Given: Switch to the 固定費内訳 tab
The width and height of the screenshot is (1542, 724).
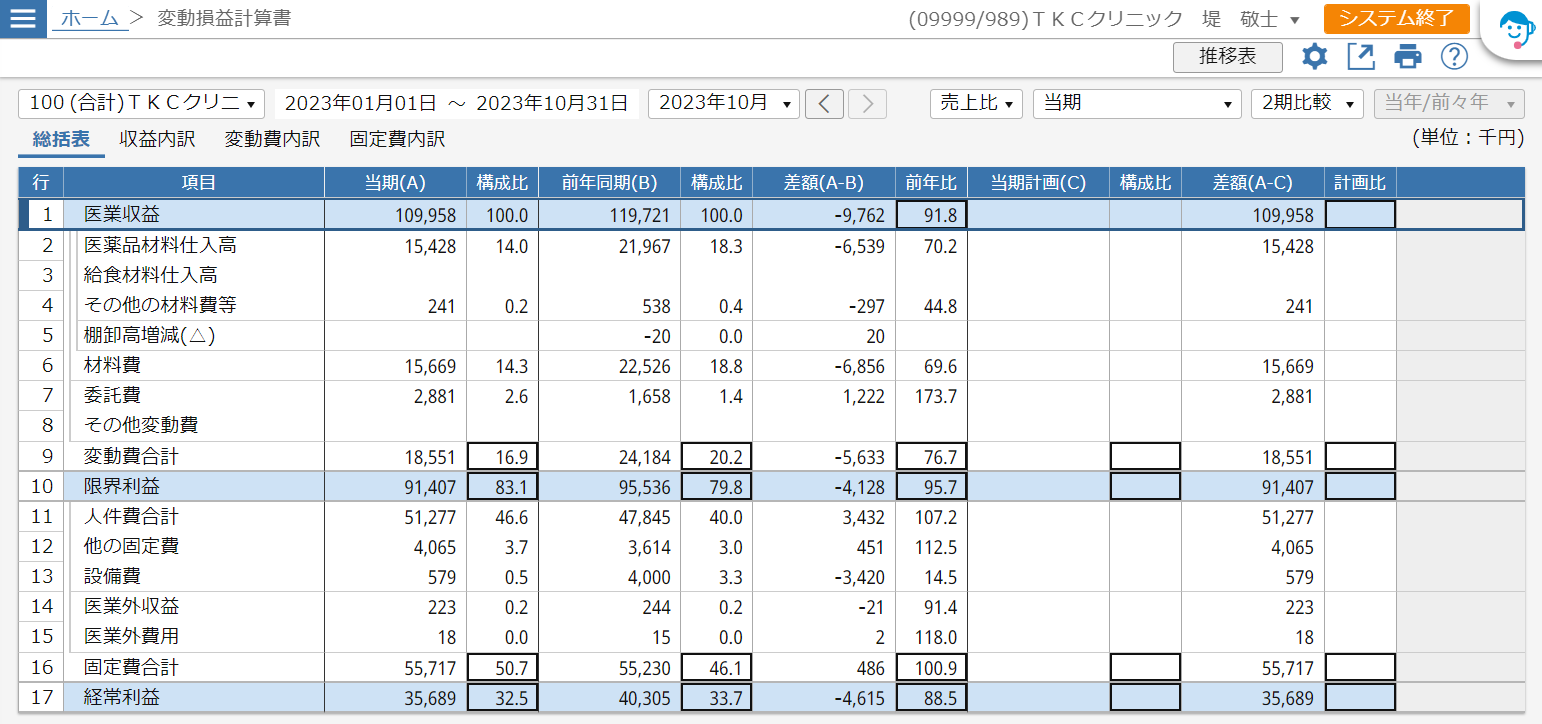Looking at the screenshot, I should tap(397, 139).
